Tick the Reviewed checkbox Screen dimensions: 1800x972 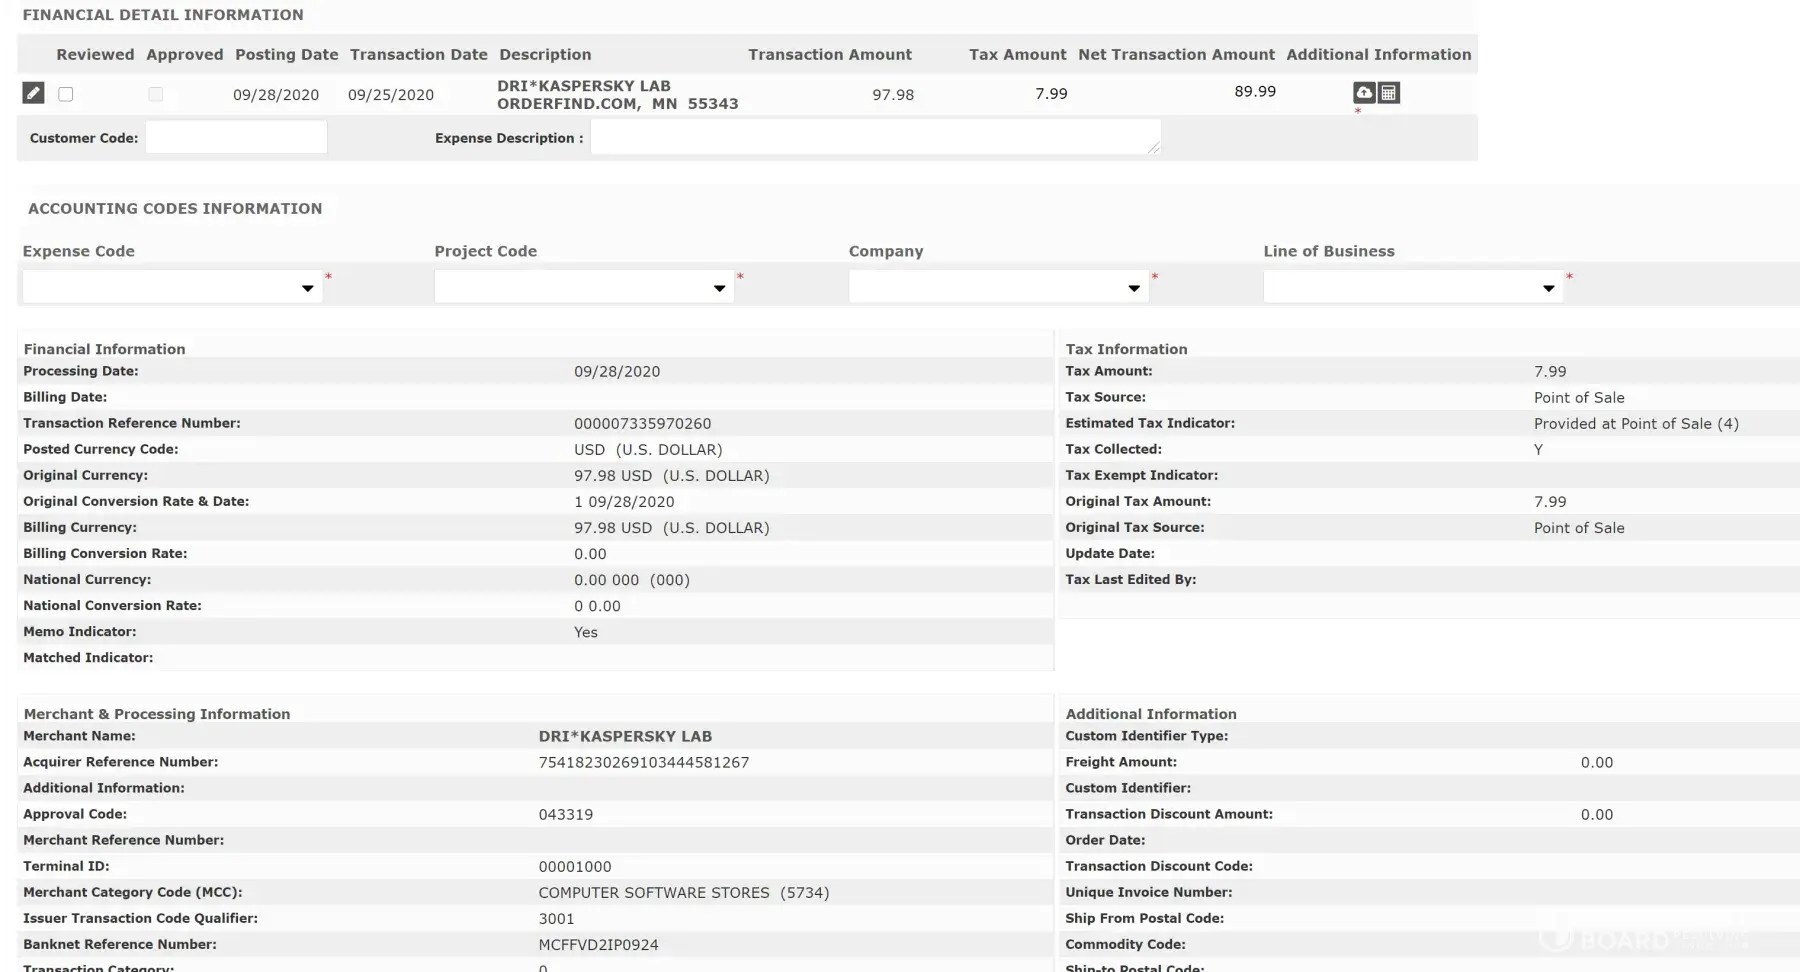66,94
